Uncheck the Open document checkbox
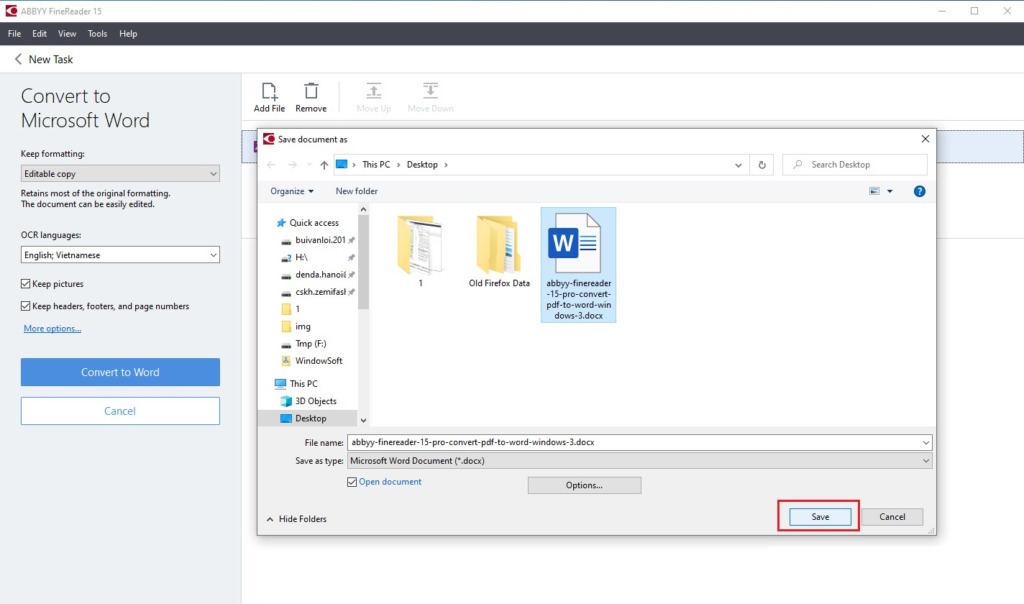Image resolution: width=1024 pixels, height=604 pixels. point(351,482)
